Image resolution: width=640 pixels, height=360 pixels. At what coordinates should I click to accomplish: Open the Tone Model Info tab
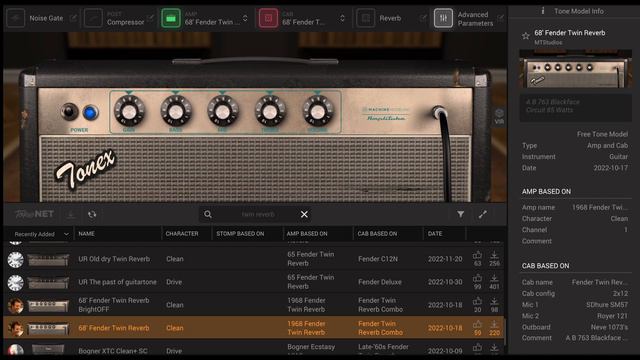tap(579, 11)
